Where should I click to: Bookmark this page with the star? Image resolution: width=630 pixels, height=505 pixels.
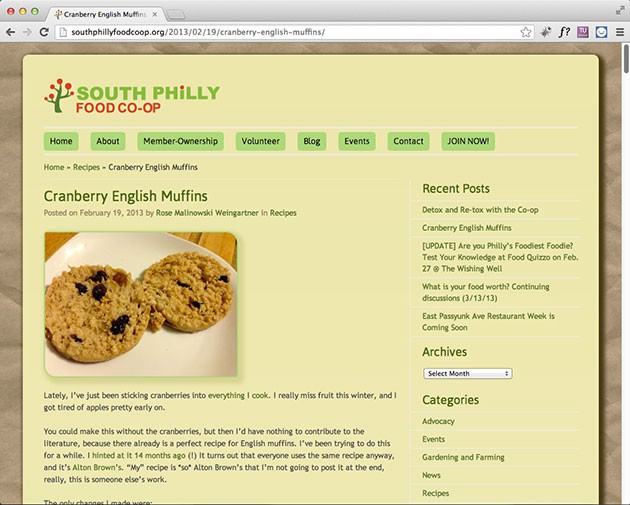526,32
